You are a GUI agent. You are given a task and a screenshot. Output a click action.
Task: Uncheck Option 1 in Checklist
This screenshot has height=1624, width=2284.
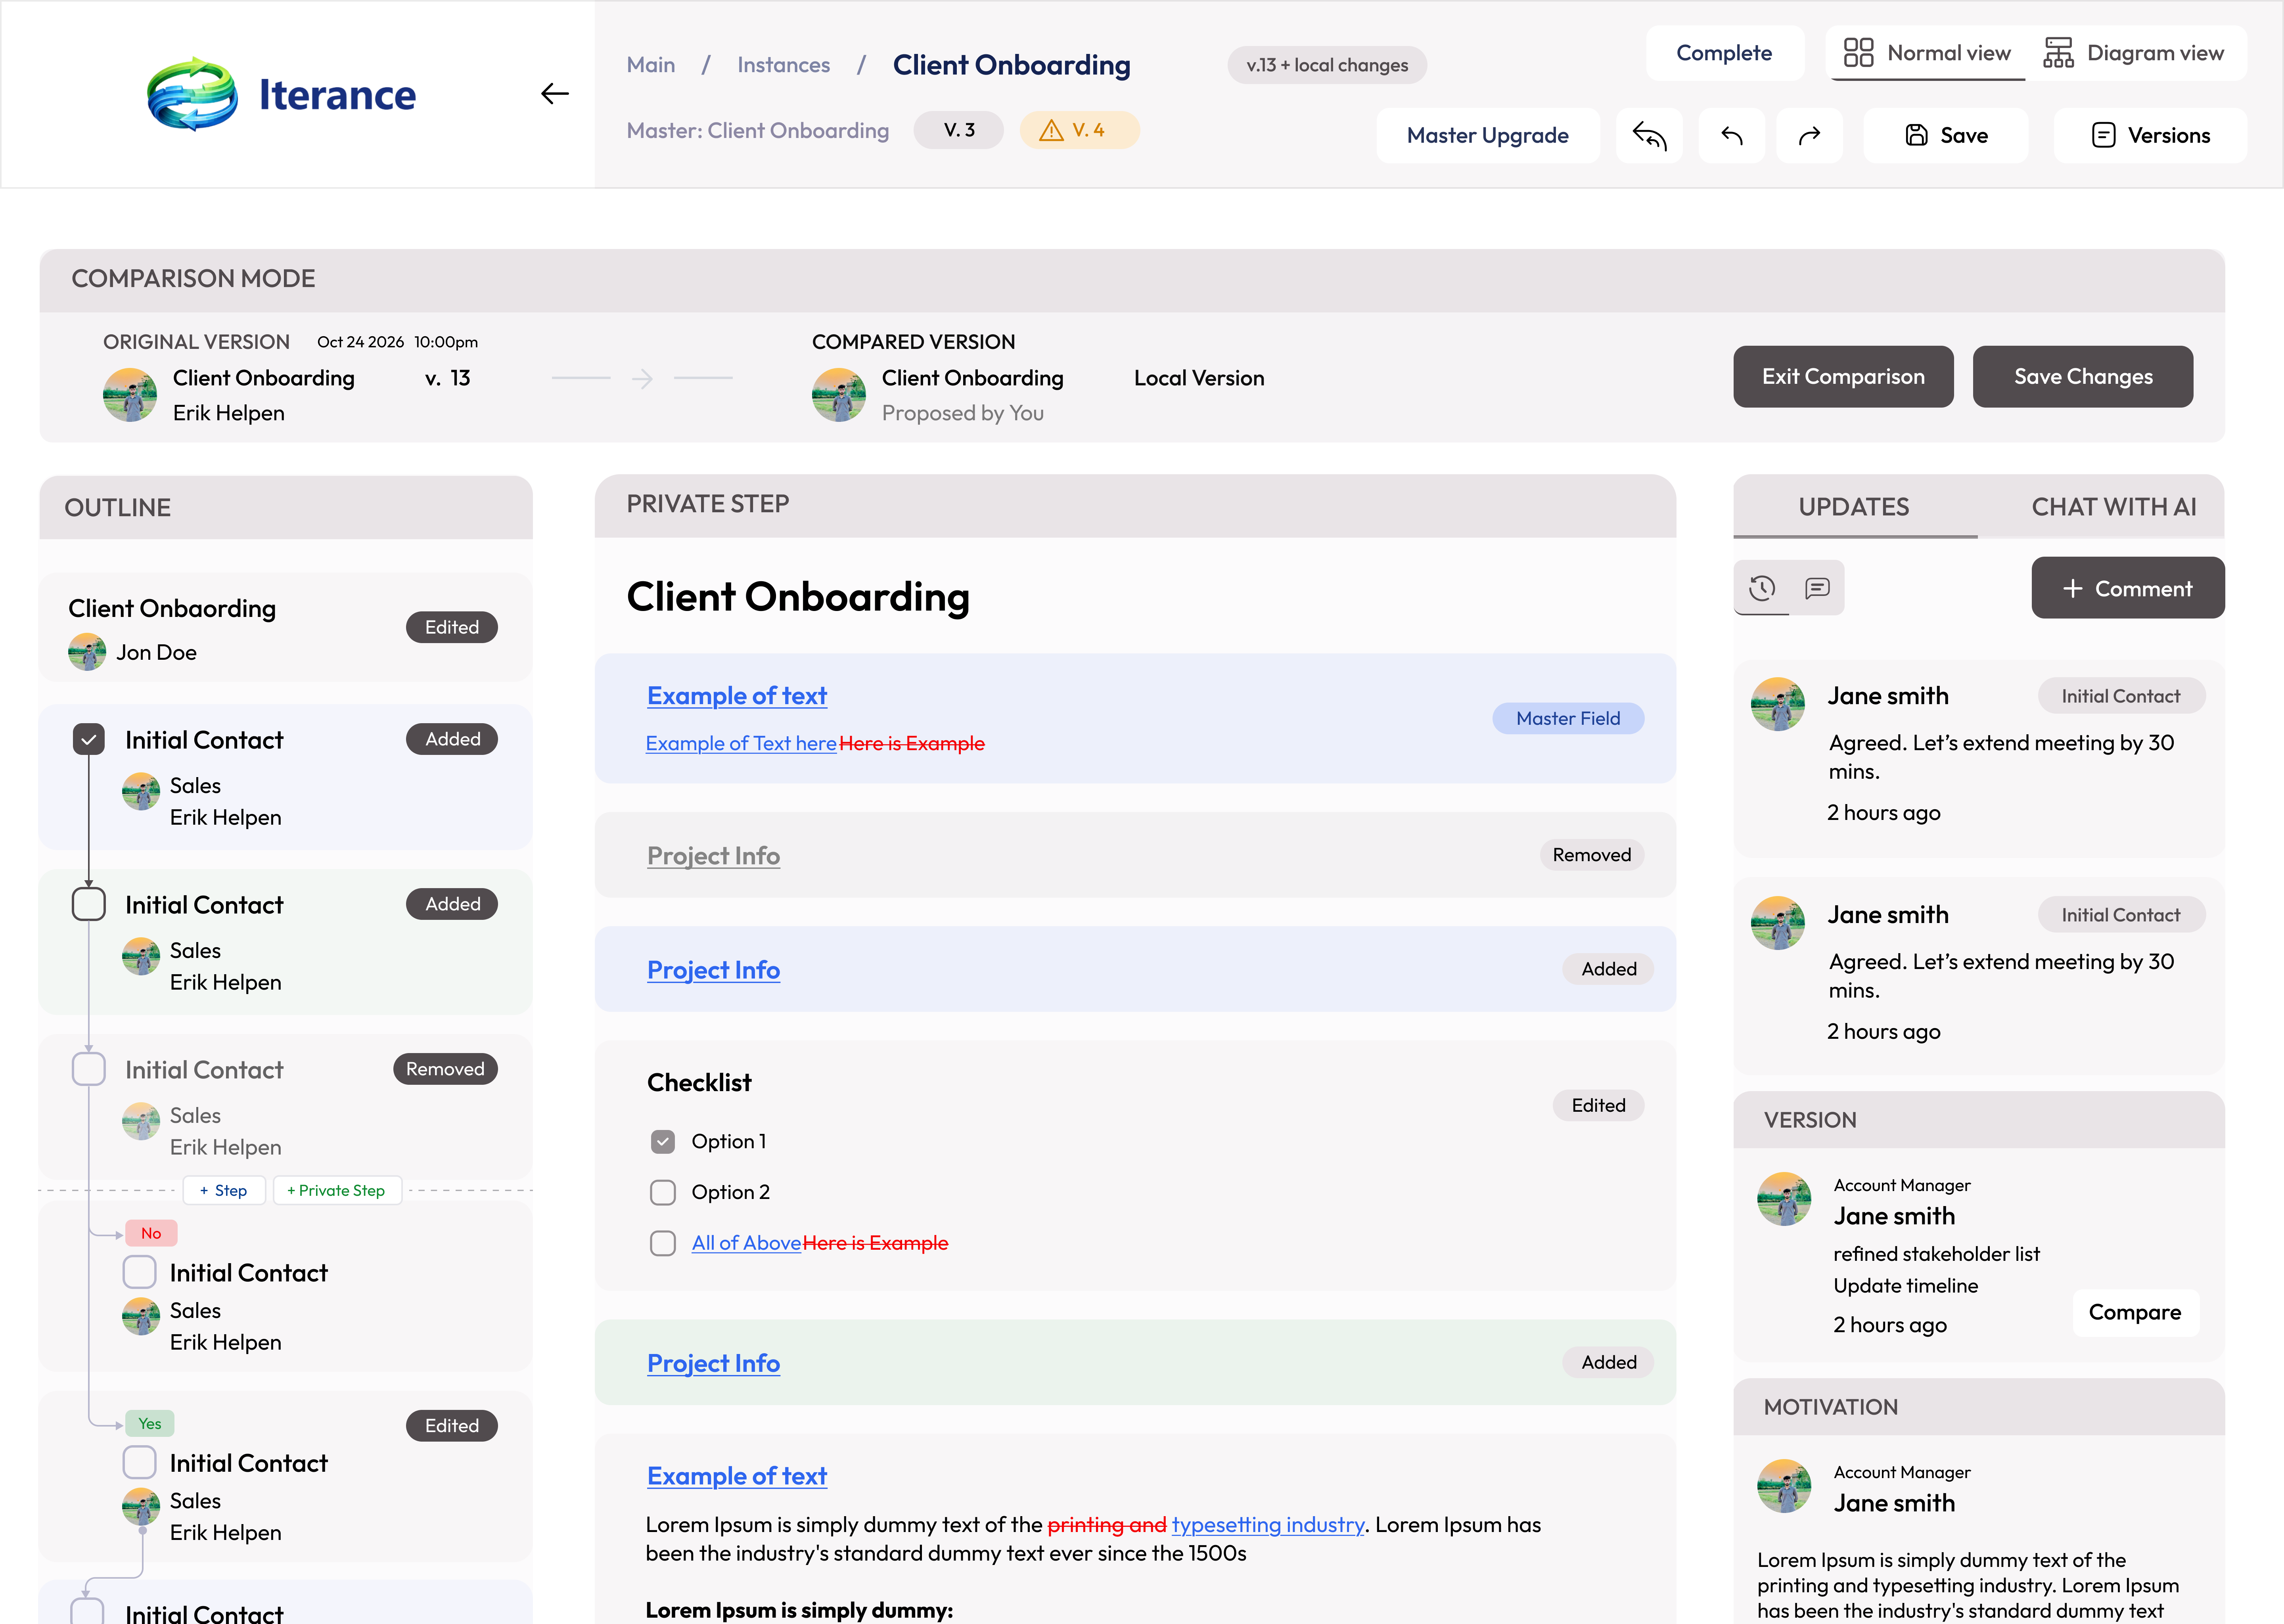pyautogui.click(x=663, y=1141)
